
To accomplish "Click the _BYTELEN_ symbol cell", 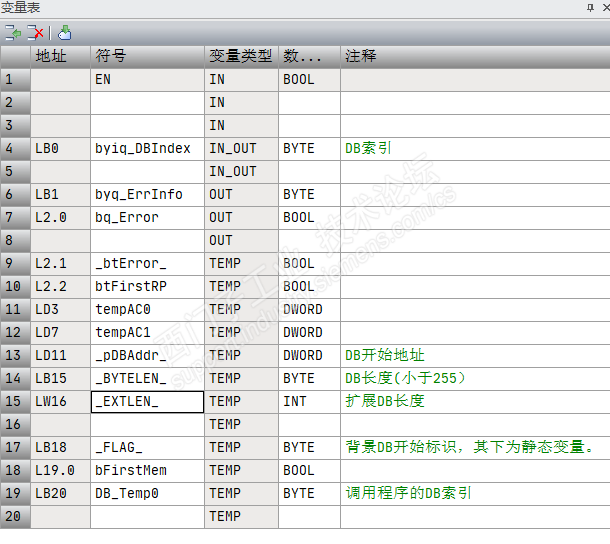I will [x=147, y=379].
